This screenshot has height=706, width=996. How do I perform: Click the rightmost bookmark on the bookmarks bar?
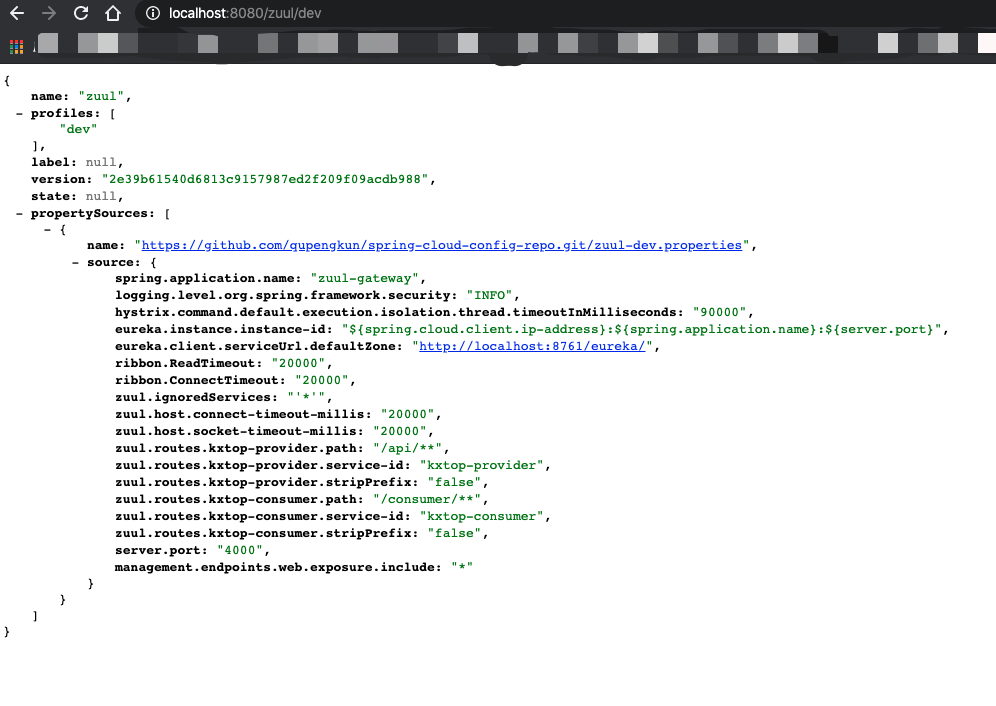(984, 44)
